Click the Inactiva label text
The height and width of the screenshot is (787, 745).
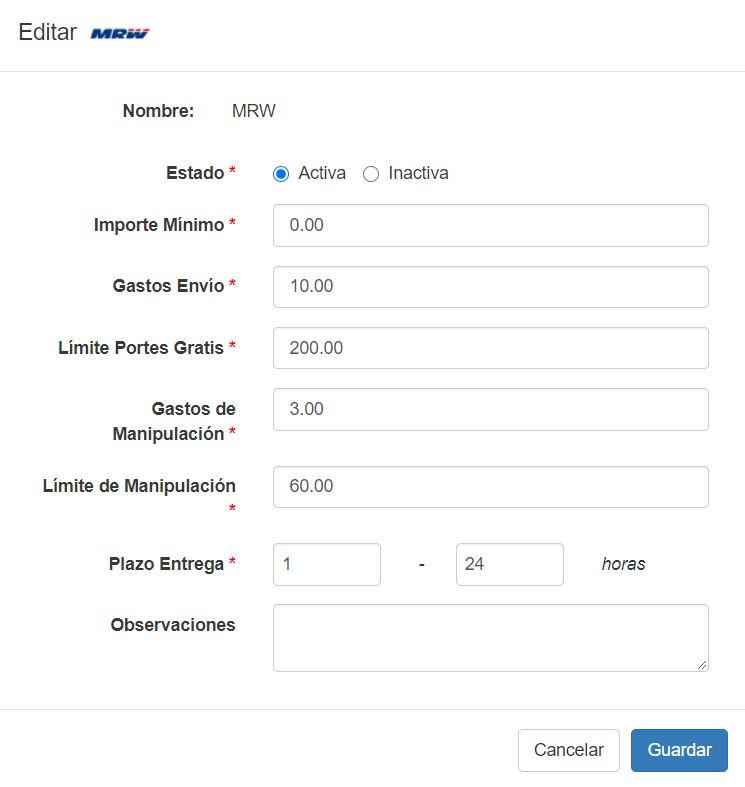[418, 173]
